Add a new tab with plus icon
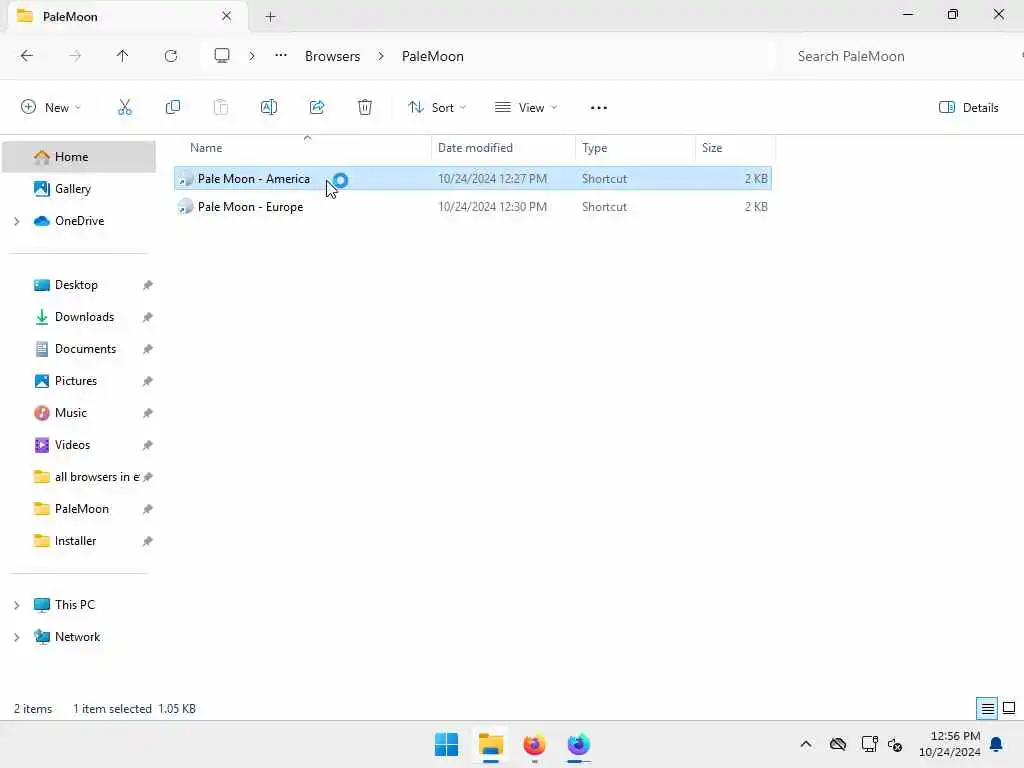 click(x=270, y=17)
